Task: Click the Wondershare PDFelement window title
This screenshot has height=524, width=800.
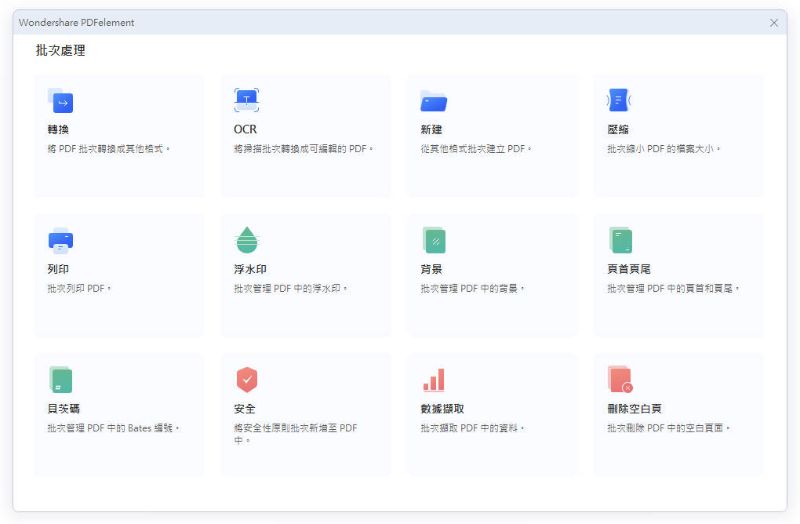Action: click(x=77, y=23)
